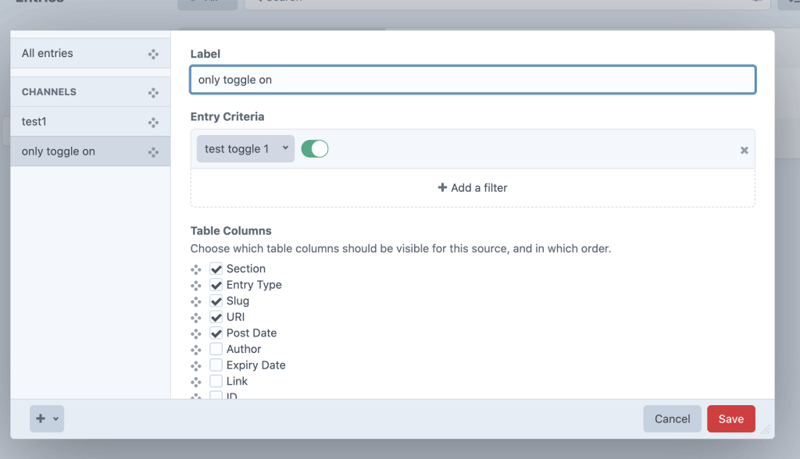Enable the Author column checkbox
Screen dimensions: 800x459
(216, 349)
